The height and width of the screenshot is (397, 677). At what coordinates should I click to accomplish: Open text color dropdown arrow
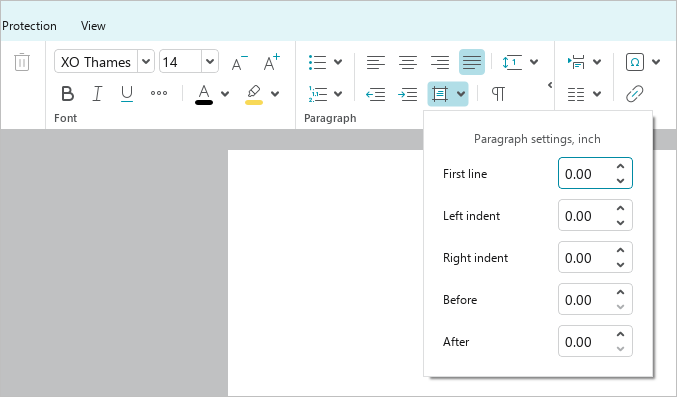point(225,94)
